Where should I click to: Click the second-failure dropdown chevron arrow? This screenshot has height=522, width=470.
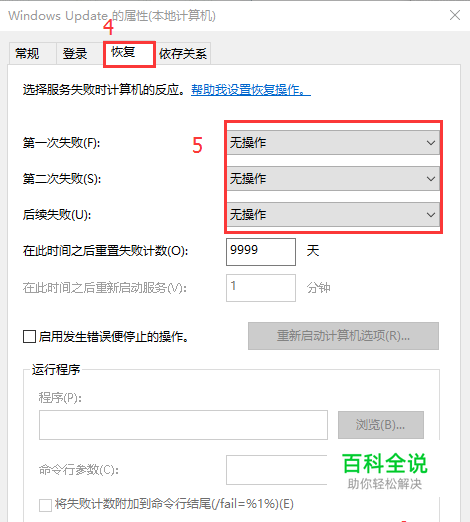click(431, 179)
